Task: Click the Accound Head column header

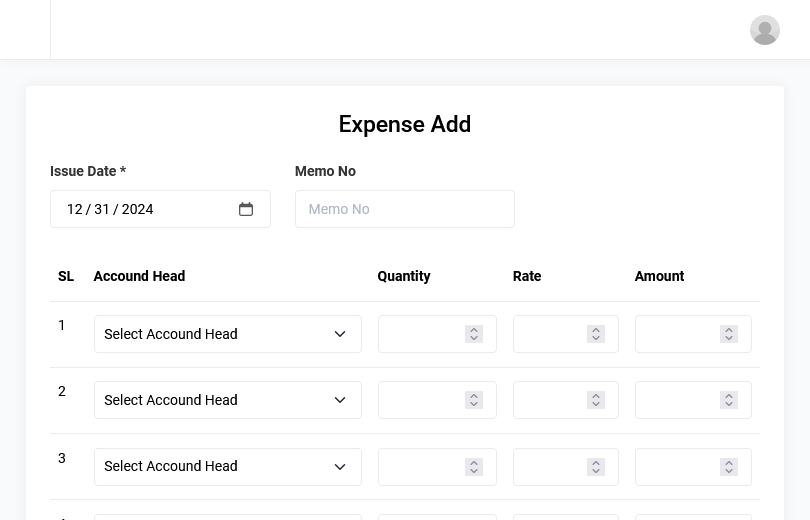Action: point(139,276)
